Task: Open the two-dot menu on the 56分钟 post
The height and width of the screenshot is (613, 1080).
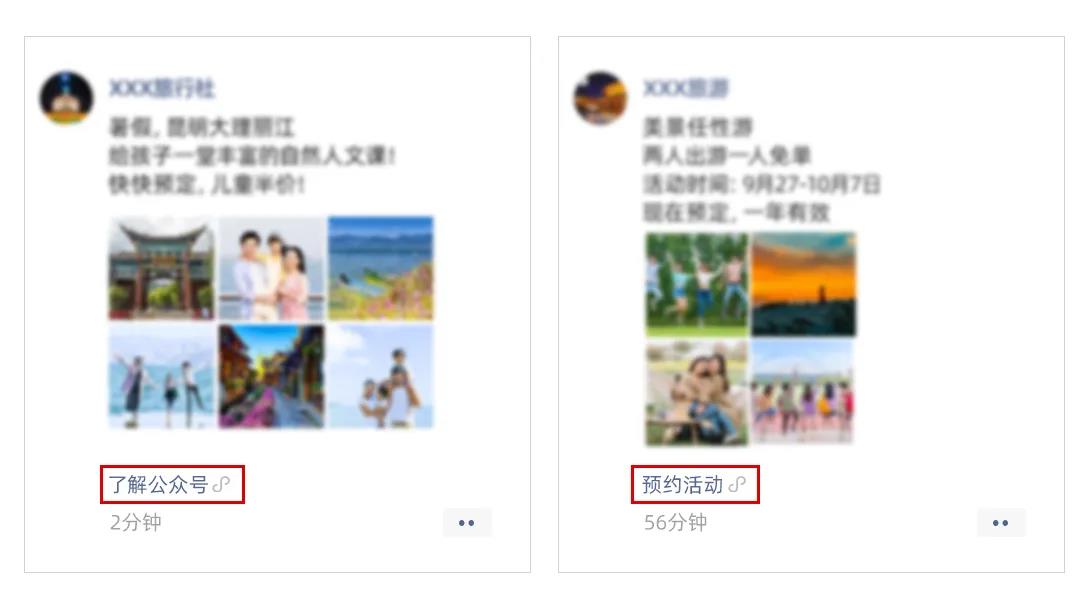Action: coord(1001,523)
